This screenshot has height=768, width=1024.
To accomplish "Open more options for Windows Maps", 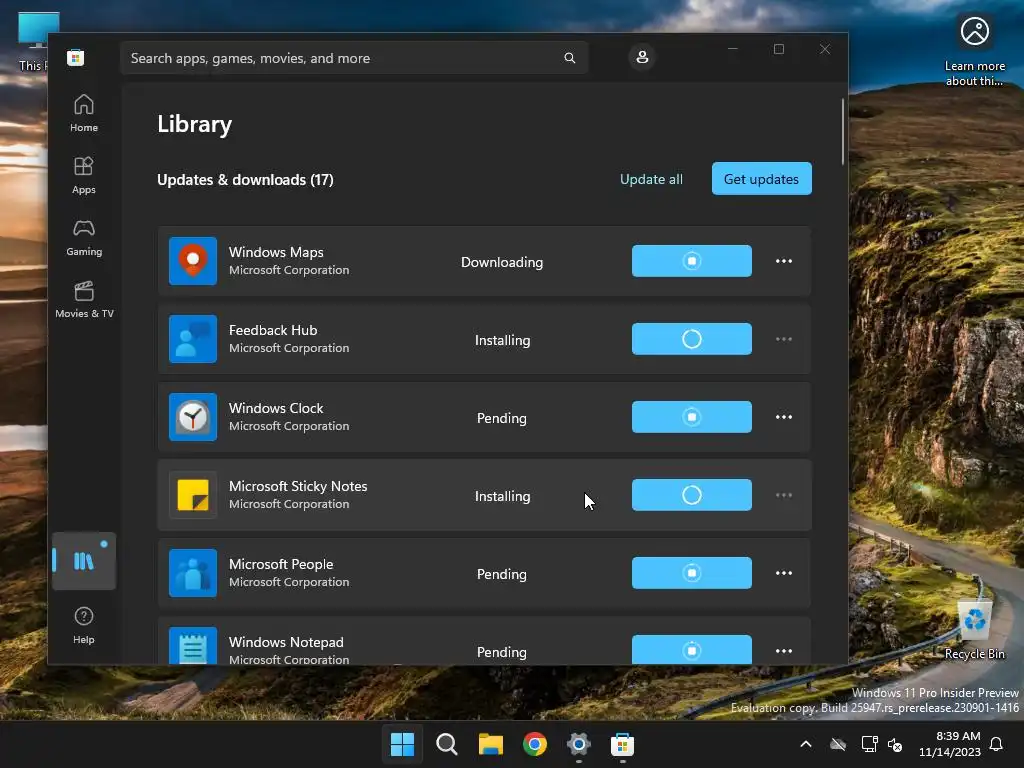I will click(x=784, y=261).
